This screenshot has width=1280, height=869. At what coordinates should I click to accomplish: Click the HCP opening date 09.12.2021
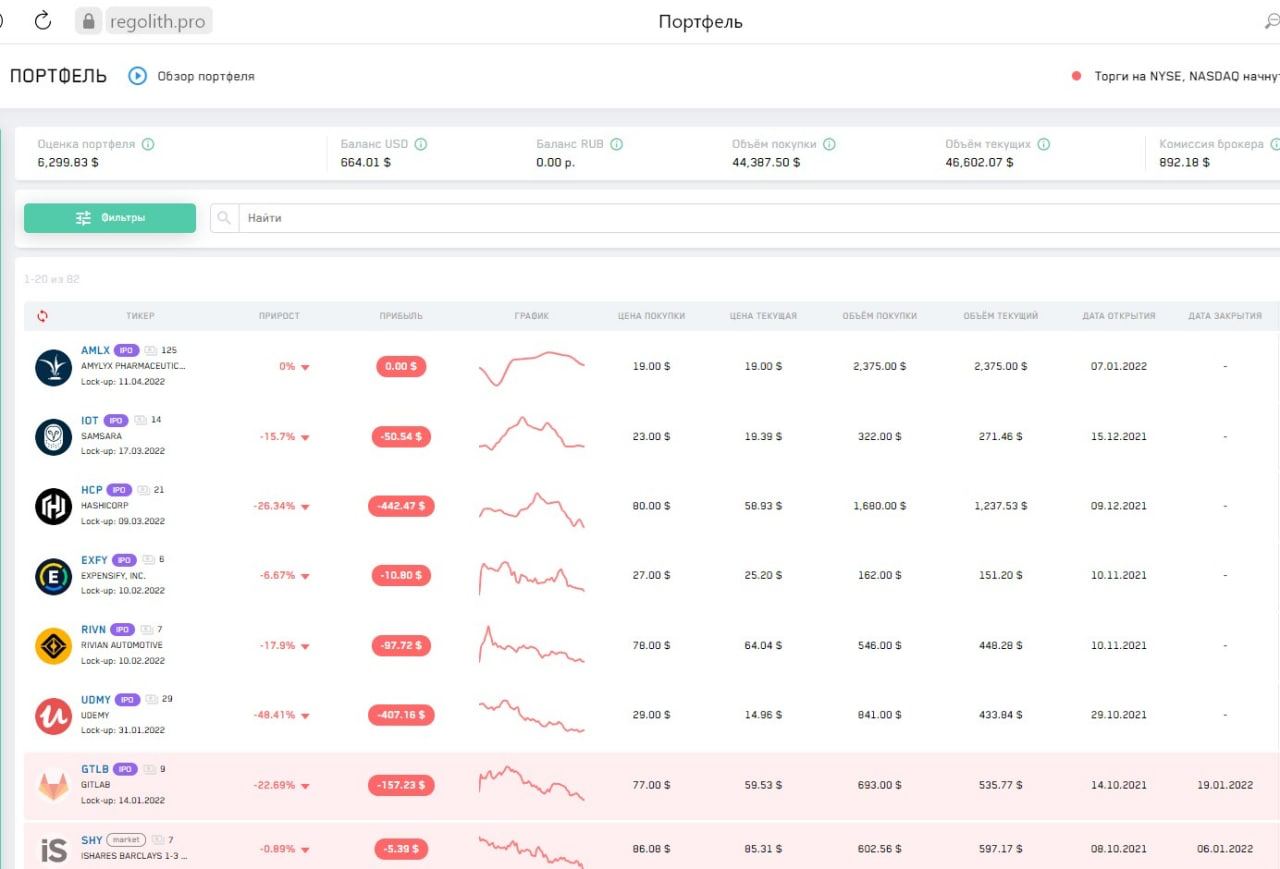(1119, 507)
